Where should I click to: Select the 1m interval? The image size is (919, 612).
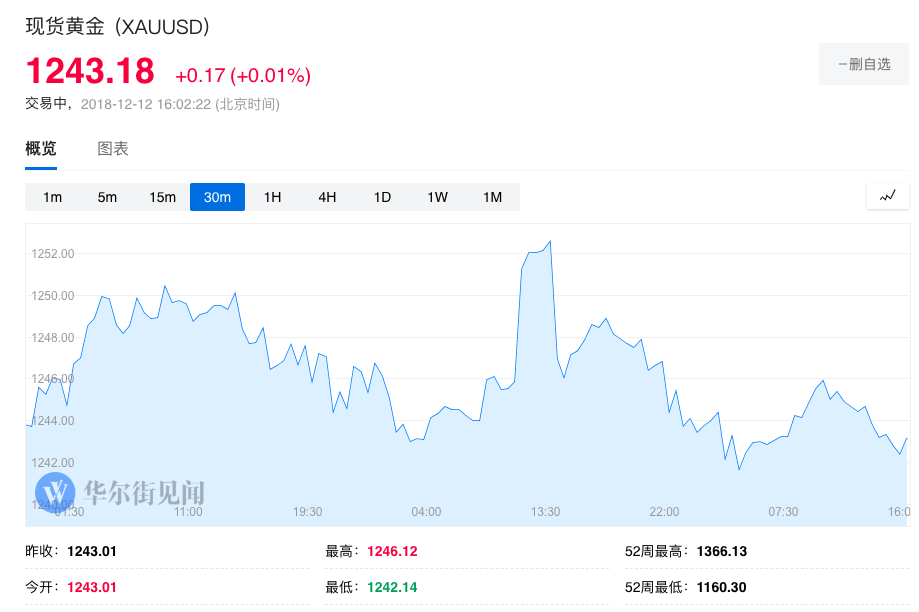coord(52,197)
